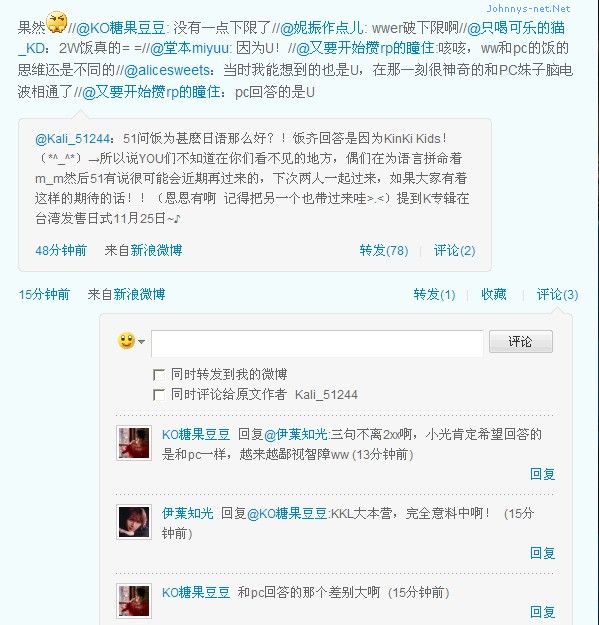The image size is (599, 625).
Task: Open first KO糖果豆豆 commenter avatar
Action: click(134, 443)
